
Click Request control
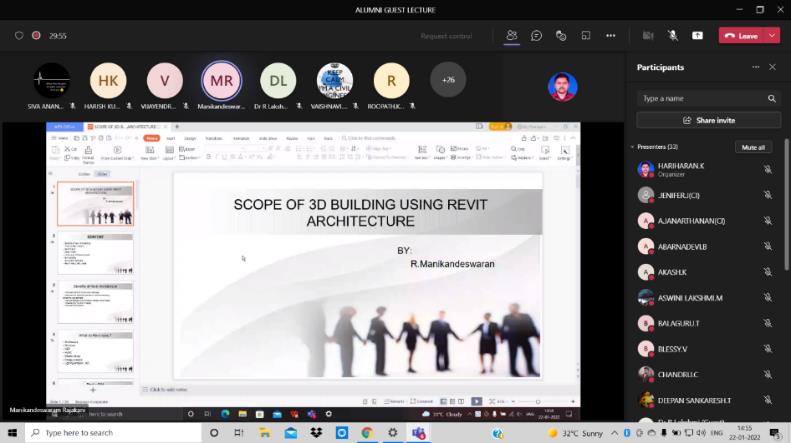pos(446,36)
